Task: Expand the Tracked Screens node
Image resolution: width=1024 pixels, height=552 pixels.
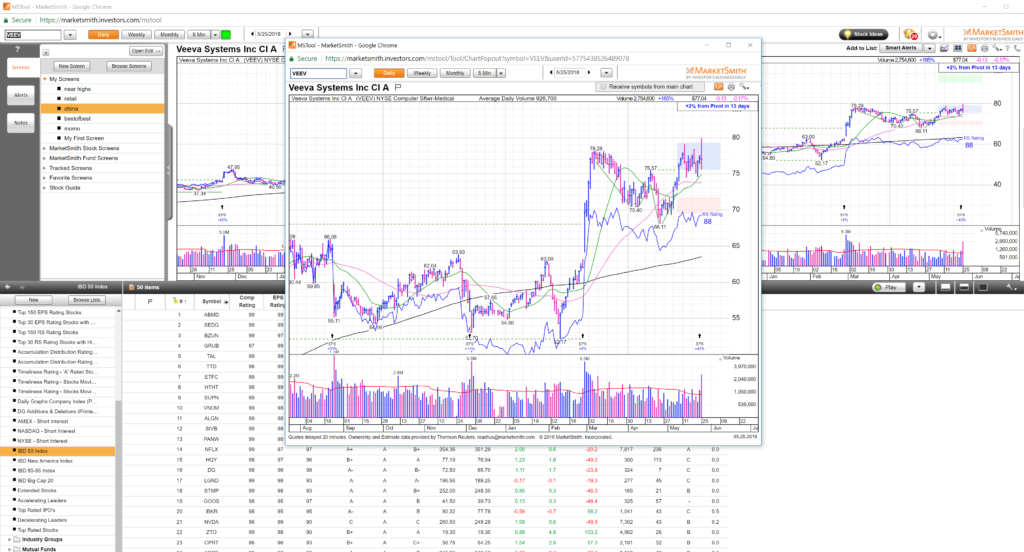Action: pyautogui.click(x=45, y=168)
